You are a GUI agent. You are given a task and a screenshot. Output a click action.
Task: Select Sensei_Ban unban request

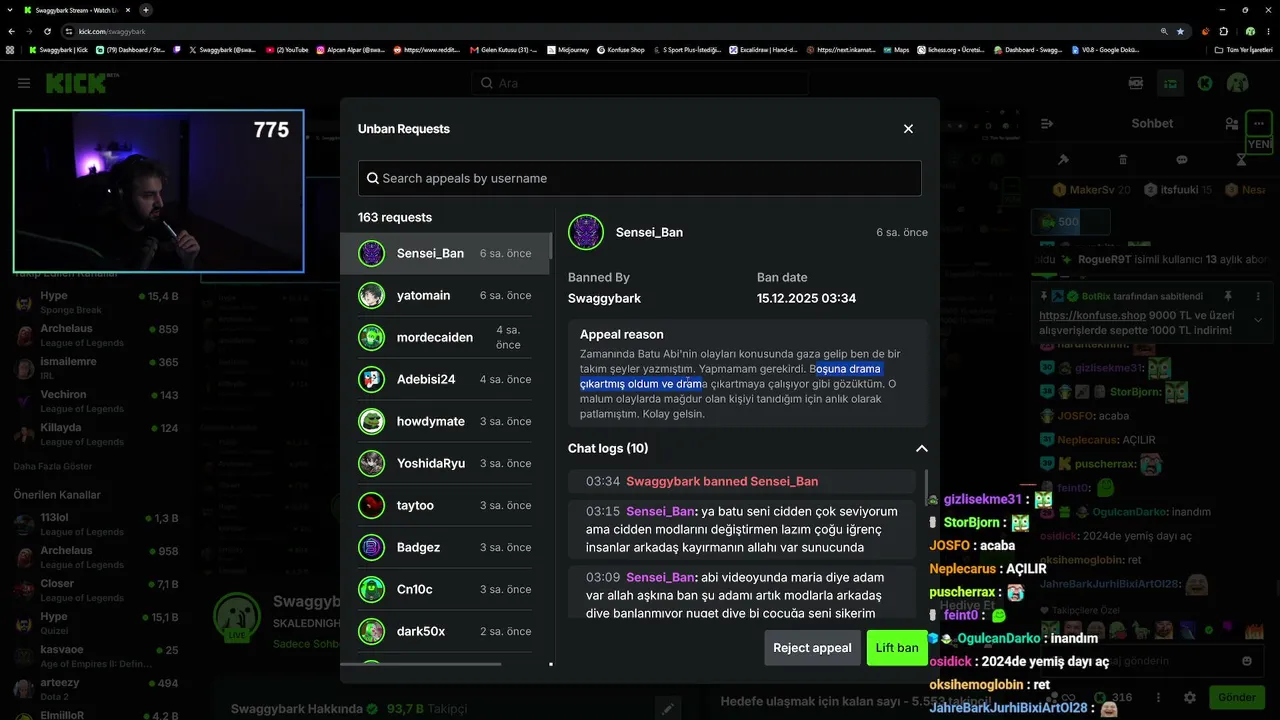click(x=445, y=254)
